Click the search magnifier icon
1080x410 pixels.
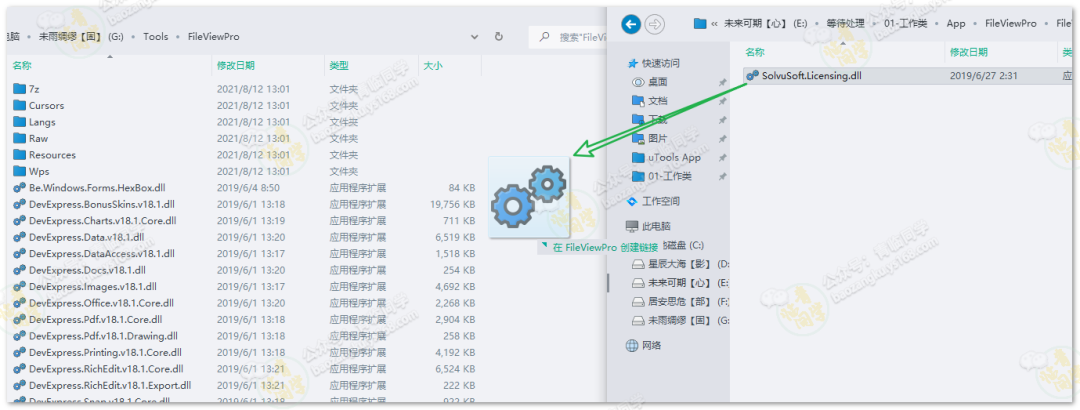(x=544, y=37)
